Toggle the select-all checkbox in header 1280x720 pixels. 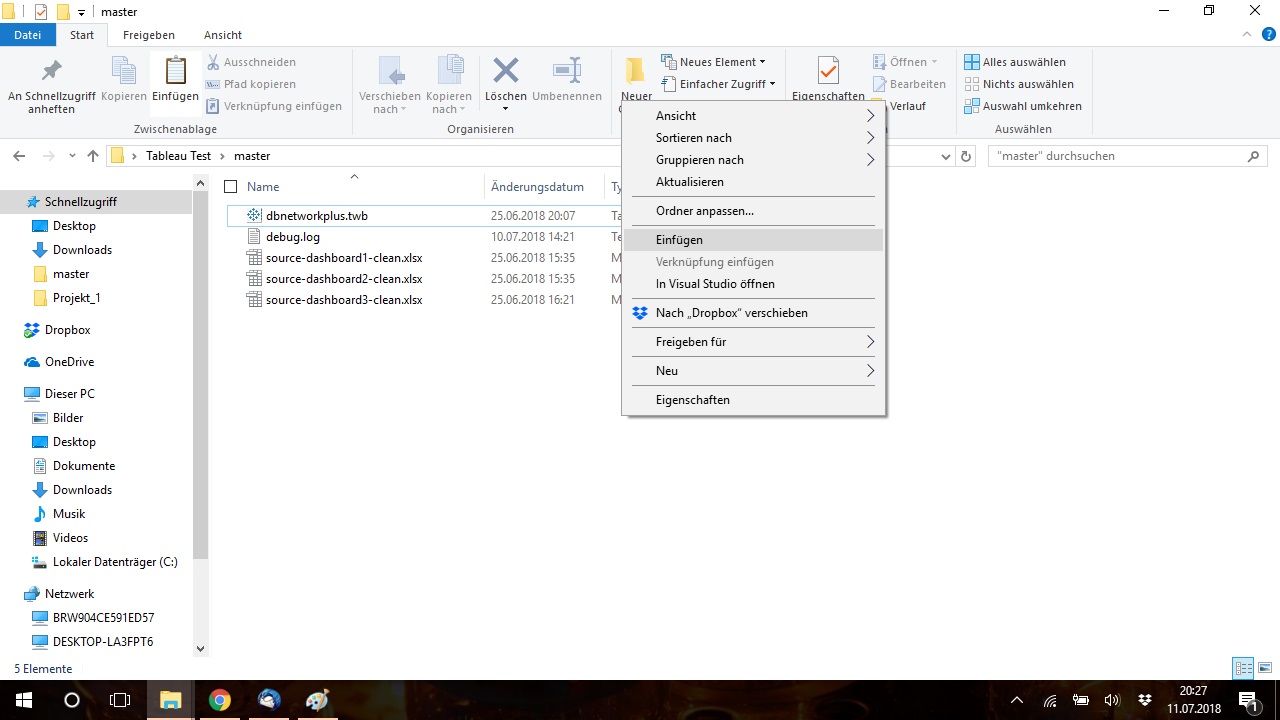pos(231,187)
